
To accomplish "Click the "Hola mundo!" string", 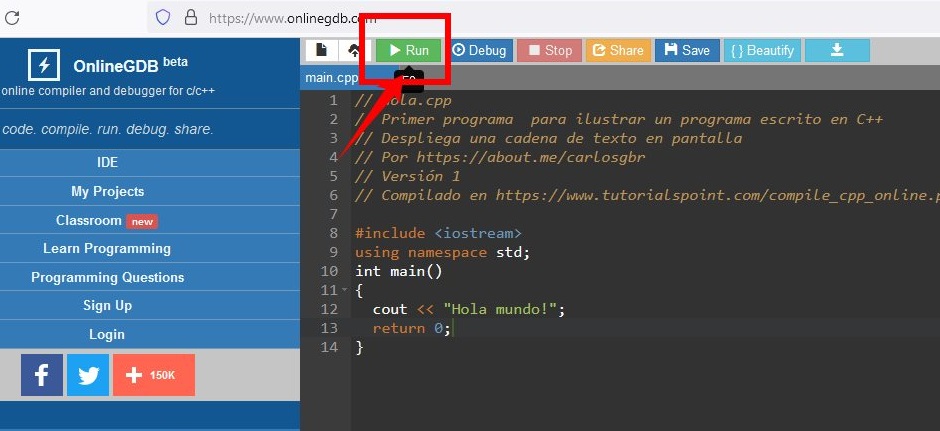I will point(500,309).
